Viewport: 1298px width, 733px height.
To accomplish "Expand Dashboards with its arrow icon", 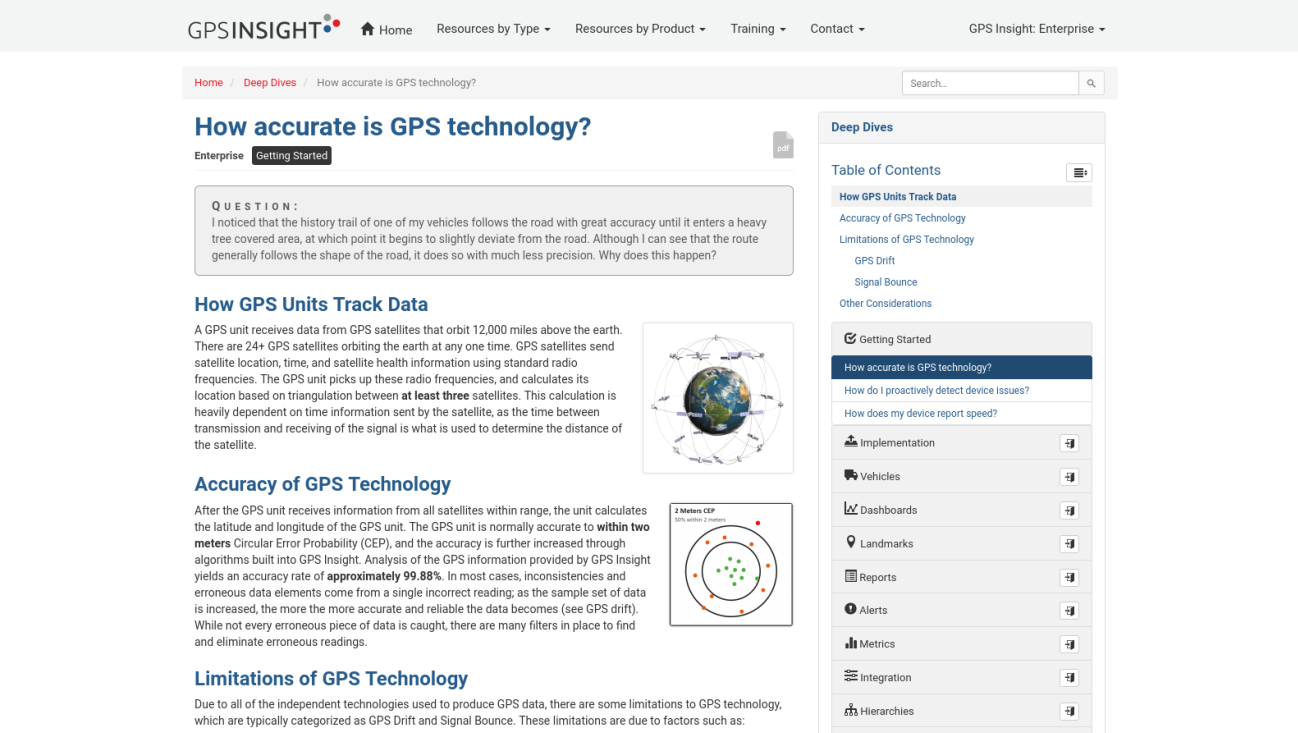I will click(1069, 511).
